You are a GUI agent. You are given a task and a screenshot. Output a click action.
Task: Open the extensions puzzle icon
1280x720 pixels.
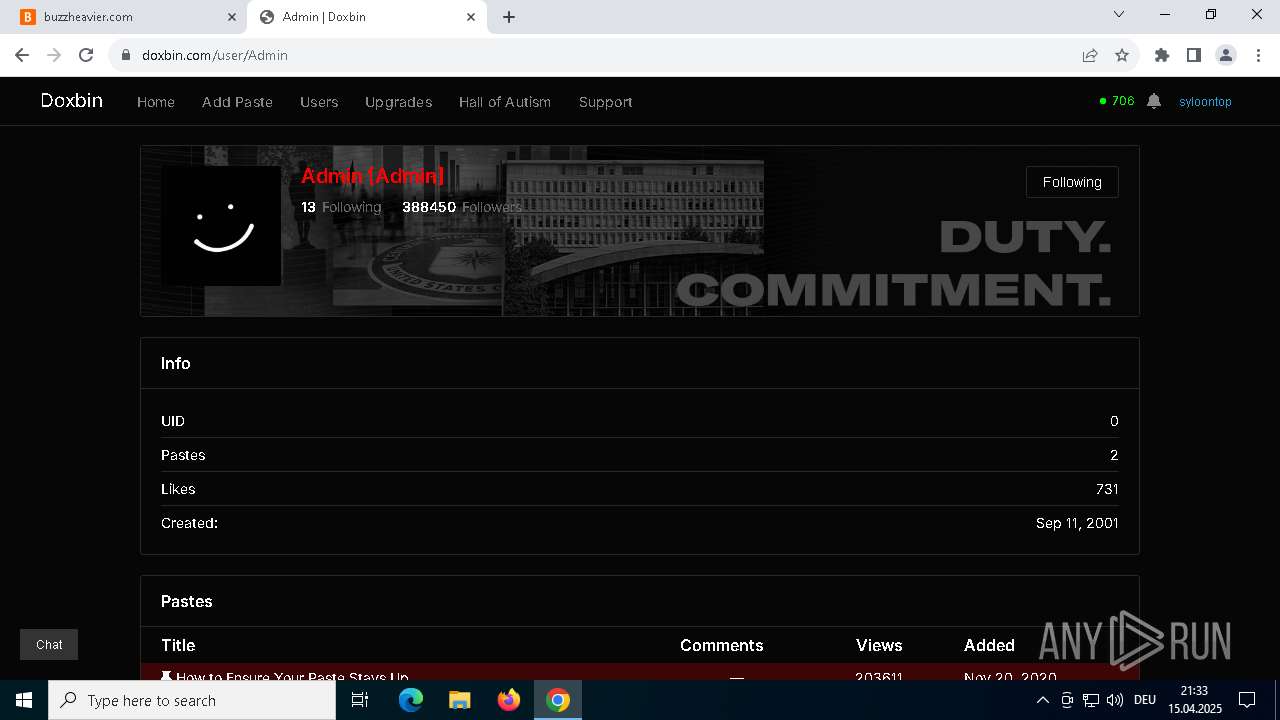pos(1162,55)
